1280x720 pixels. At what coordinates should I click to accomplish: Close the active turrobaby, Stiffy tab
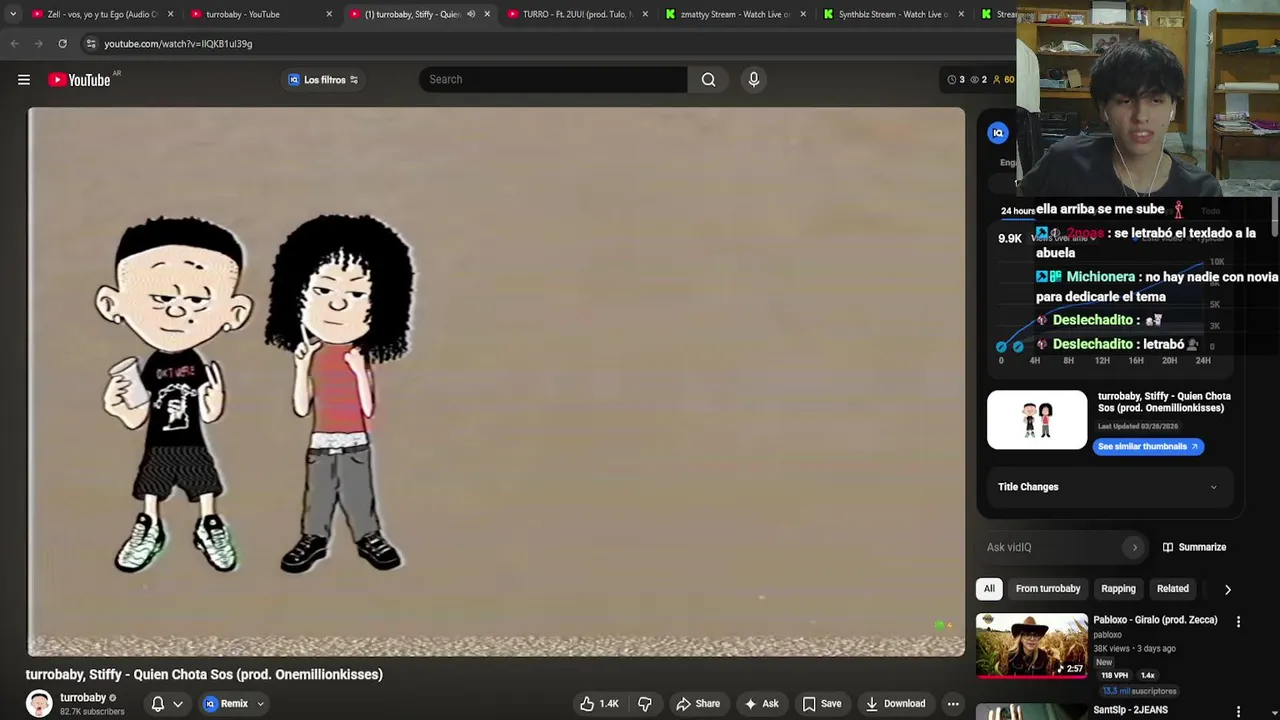coord(487,14)
